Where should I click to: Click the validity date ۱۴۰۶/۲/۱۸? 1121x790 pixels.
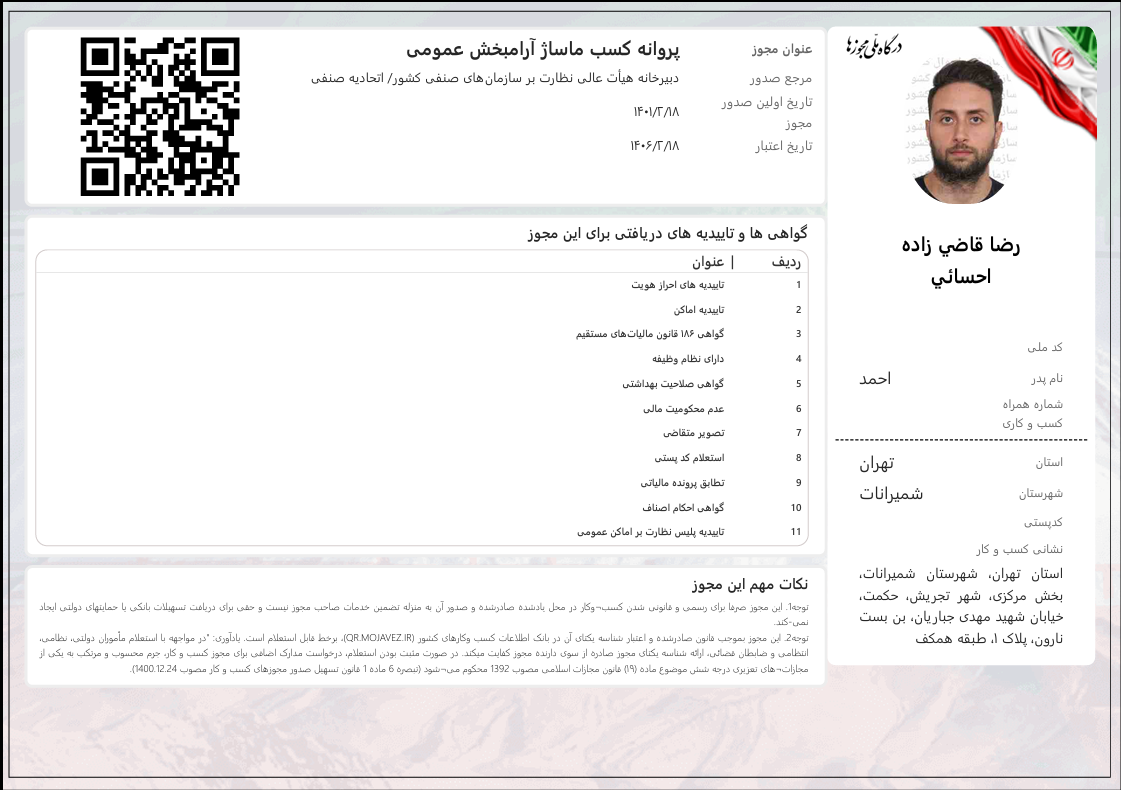(x=654, y=146)
